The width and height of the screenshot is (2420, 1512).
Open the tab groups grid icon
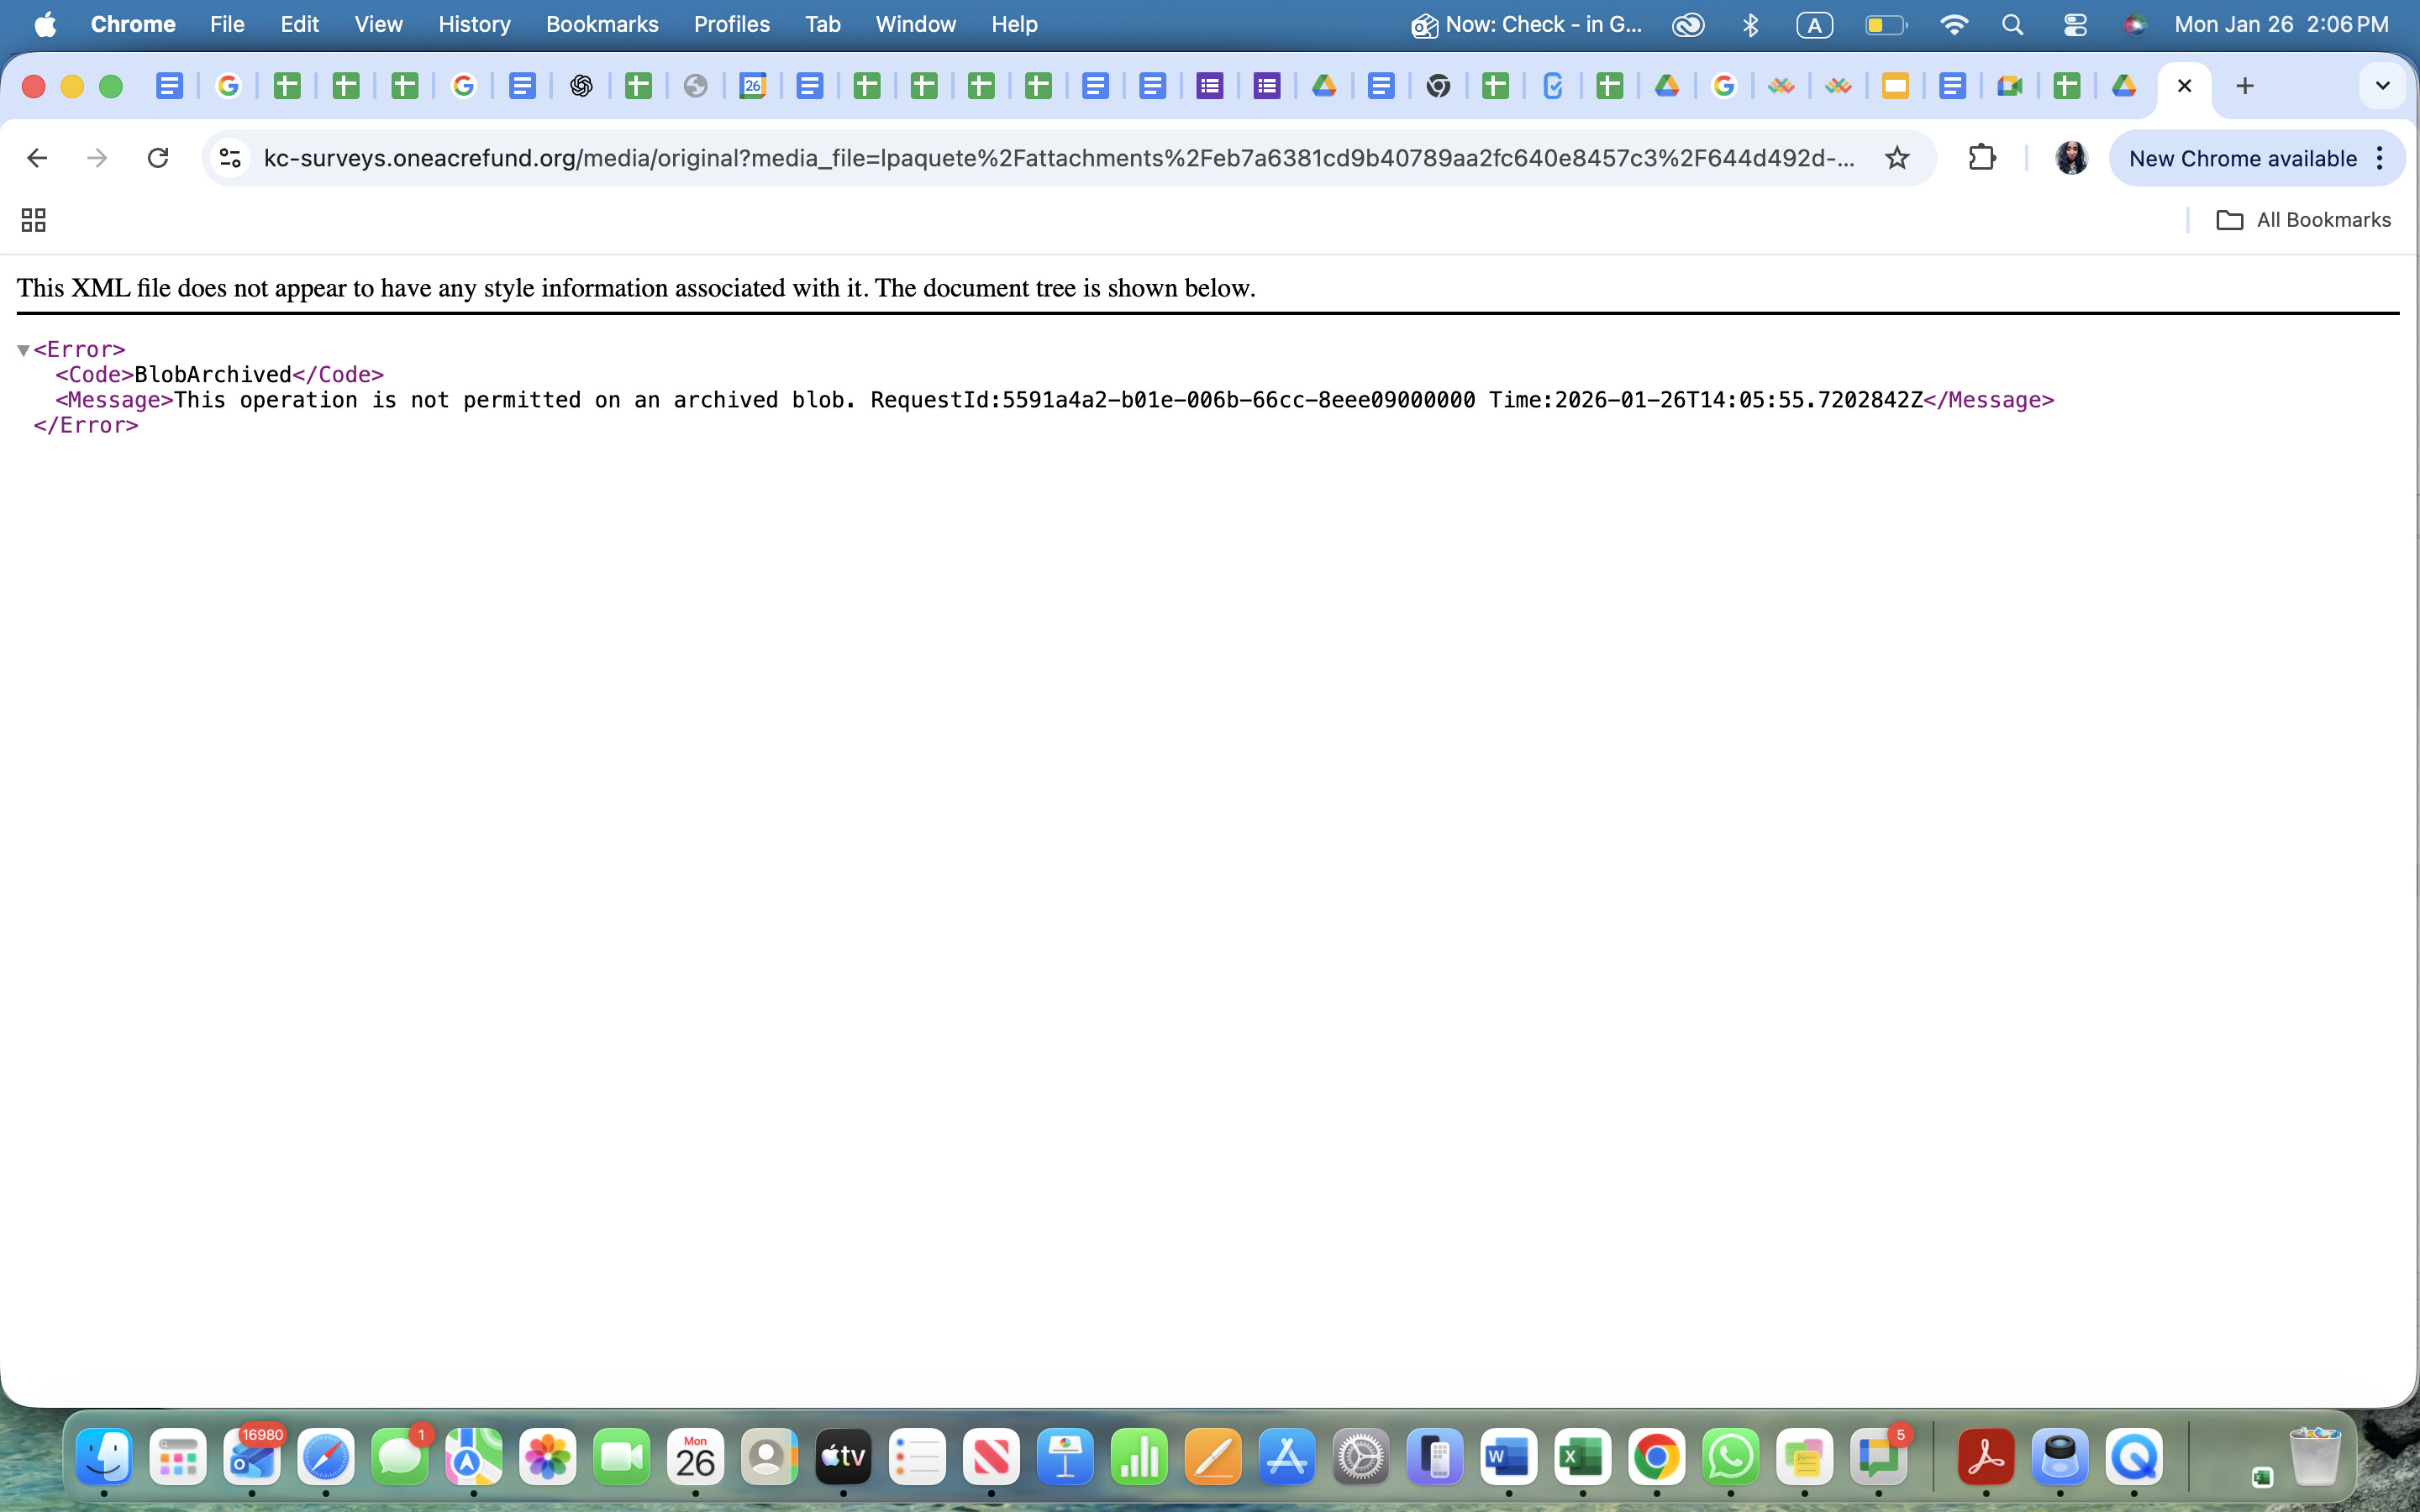tap(34, 220)
